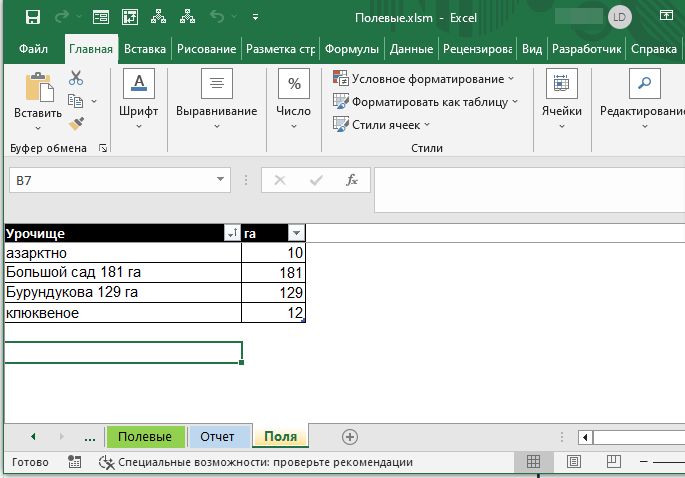Click the macro recording status bar icon
Viewport: 685px width, 478px height.
point(74,462)
